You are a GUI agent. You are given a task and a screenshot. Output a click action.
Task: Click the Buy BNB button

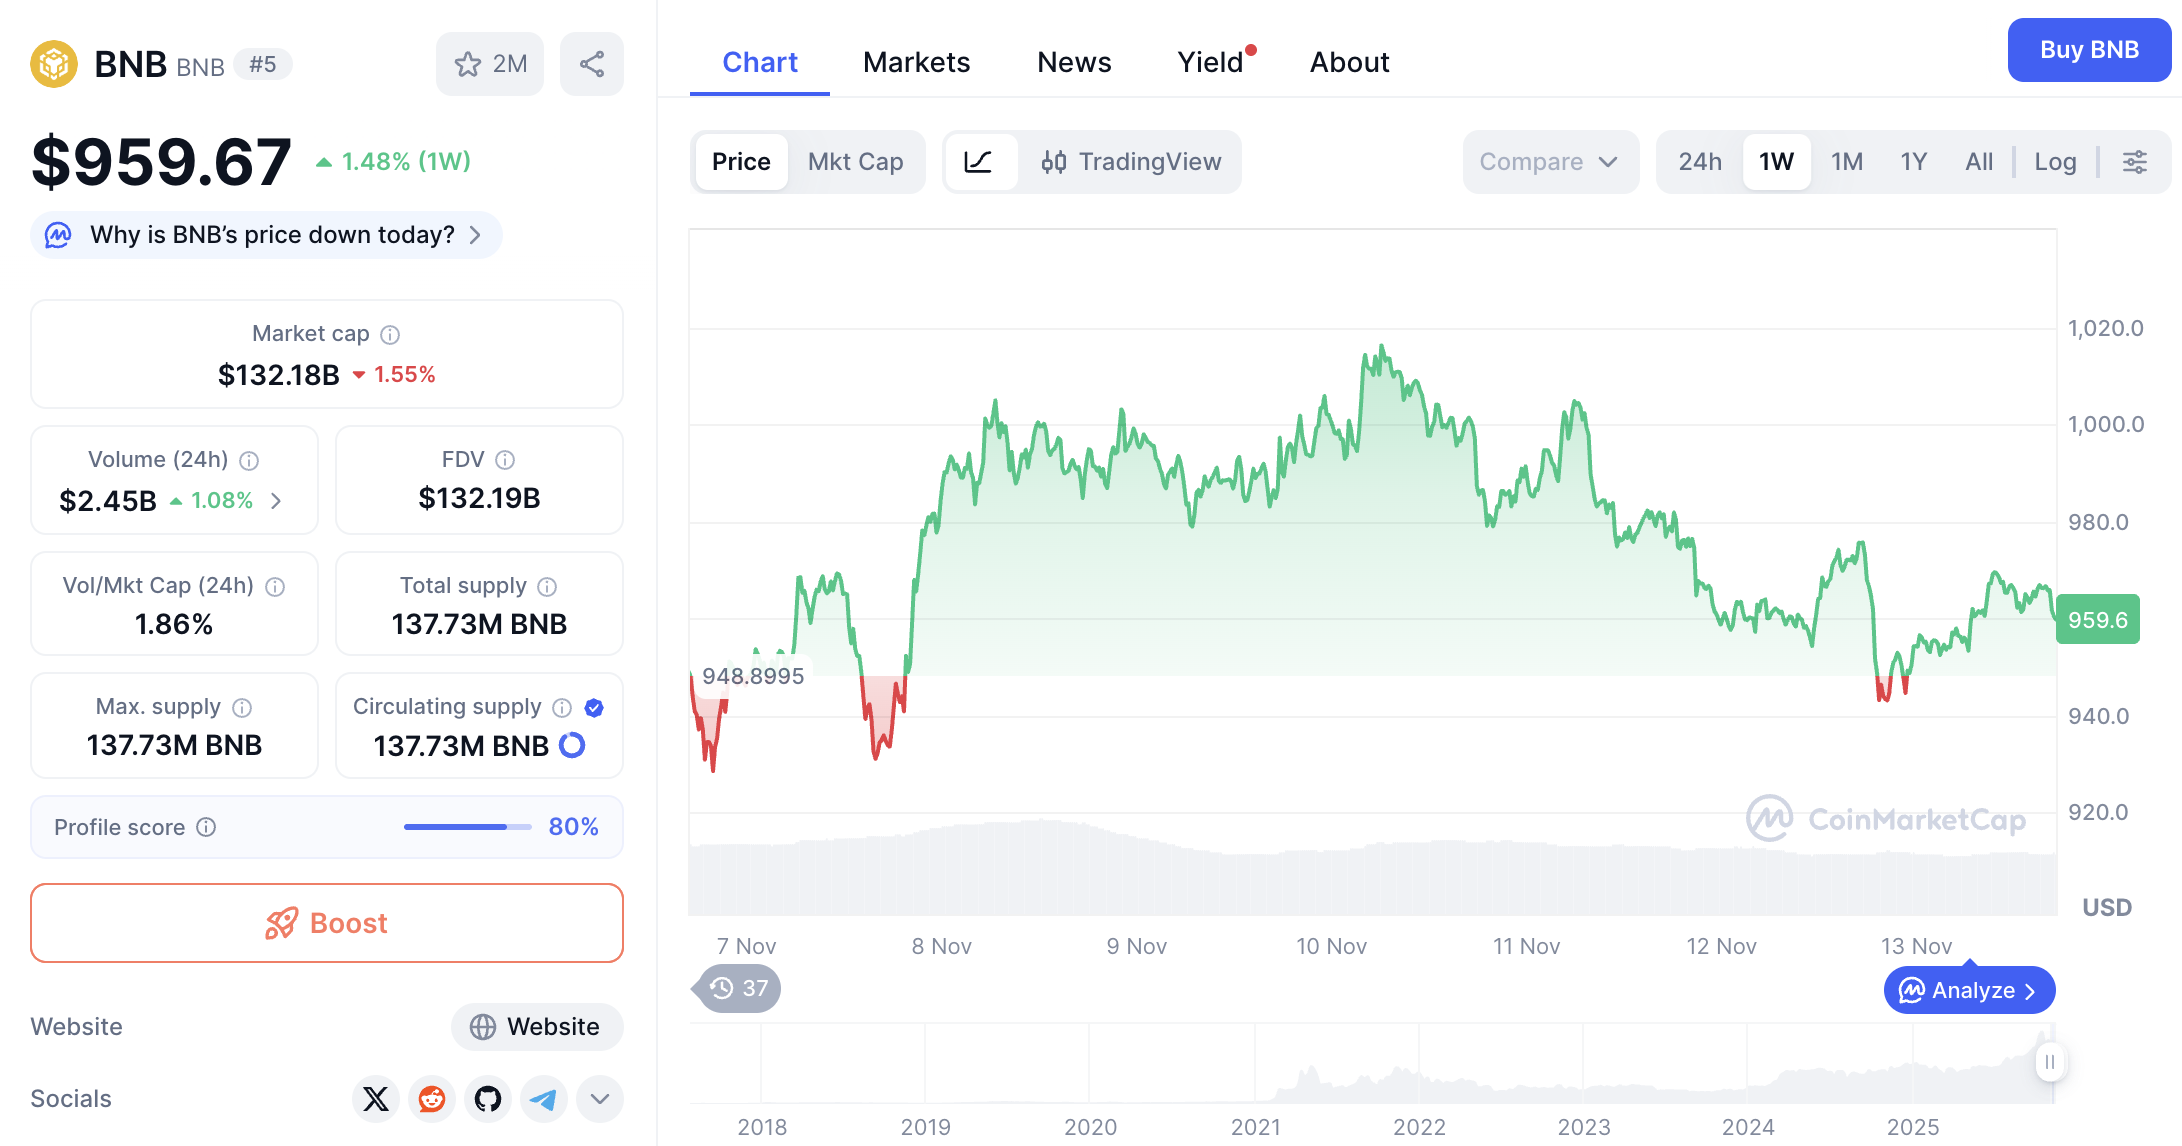[x=2088, y=49]
